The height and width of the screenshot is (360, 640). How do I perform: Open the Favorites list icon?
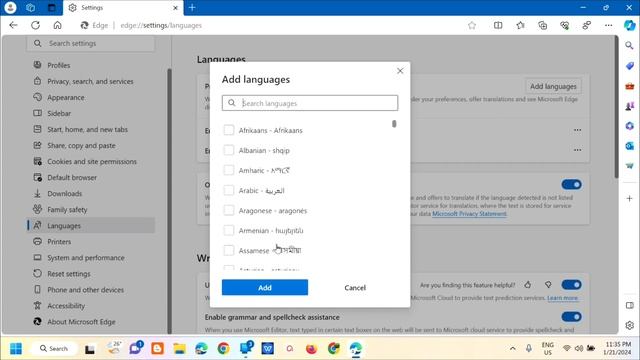pos(520,25)
